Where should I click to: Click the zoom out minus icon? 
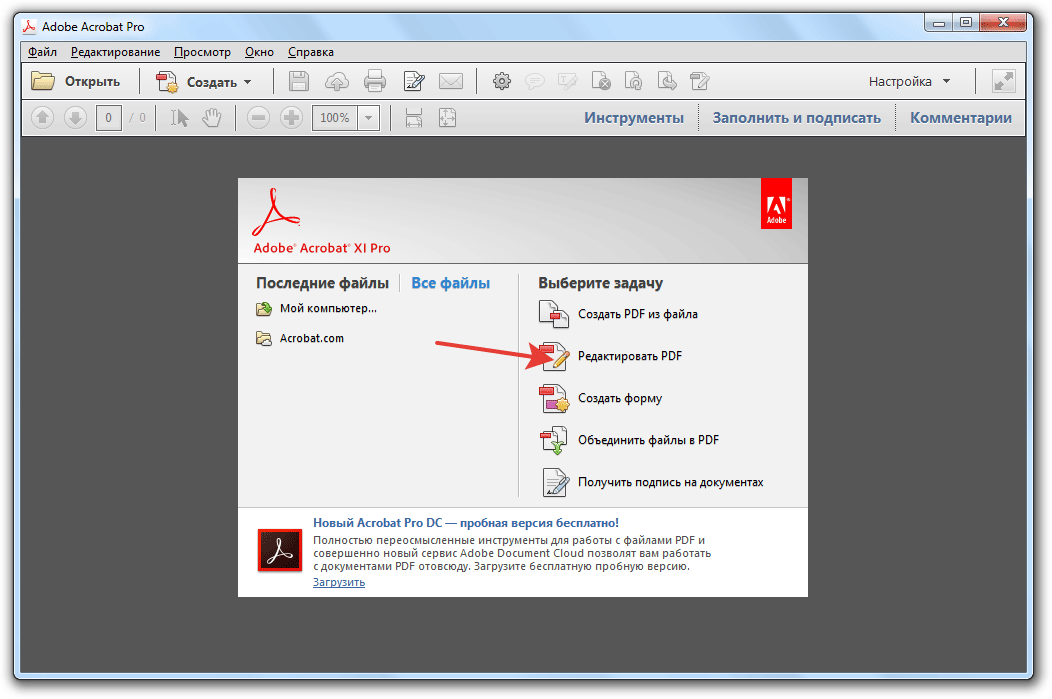click(x=258, y=118)
